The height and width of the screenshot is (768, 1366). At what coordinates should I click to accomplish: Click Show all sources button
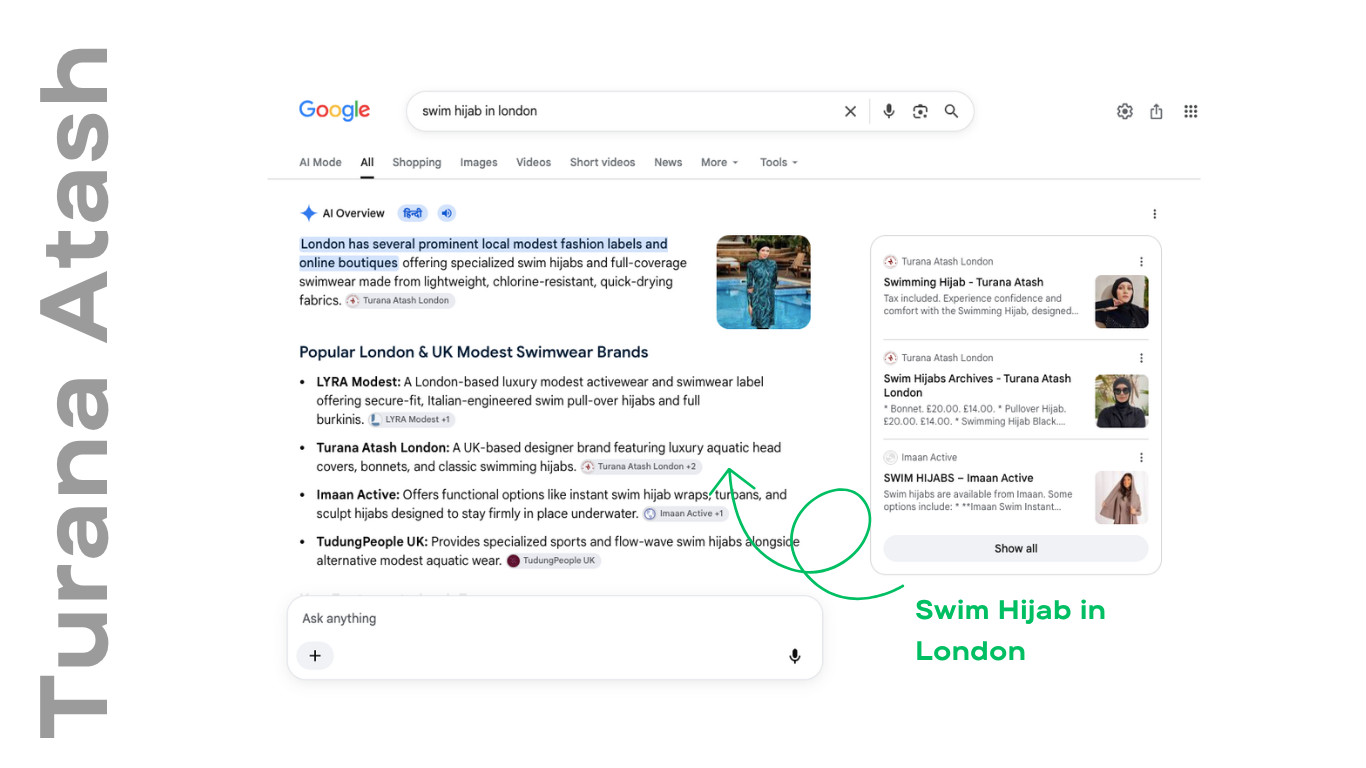(1016, 548)
